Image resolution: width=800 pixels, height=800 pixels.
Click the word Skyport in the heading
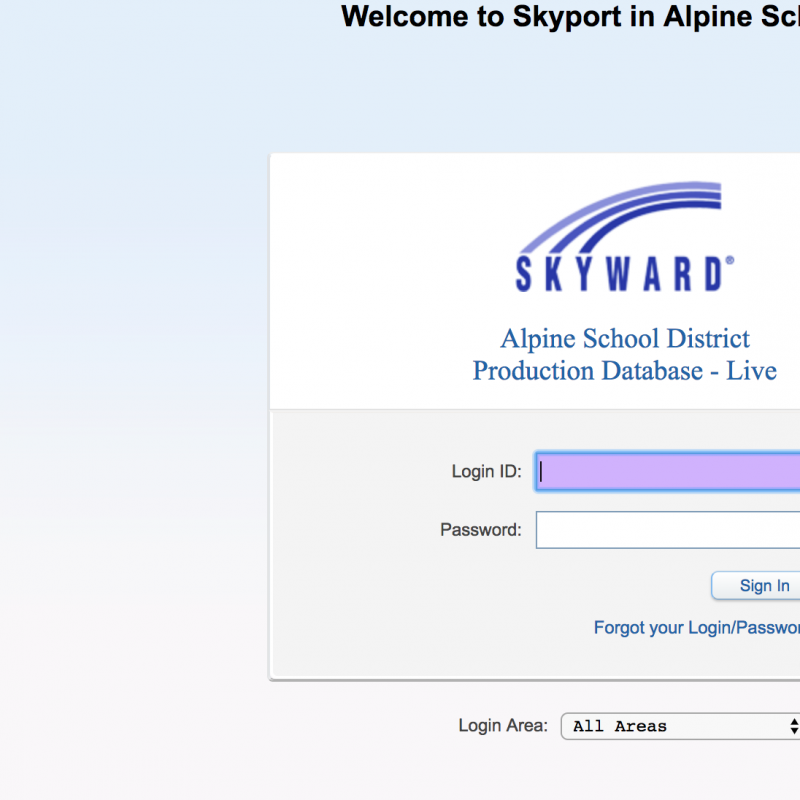[x=567, y=18]
